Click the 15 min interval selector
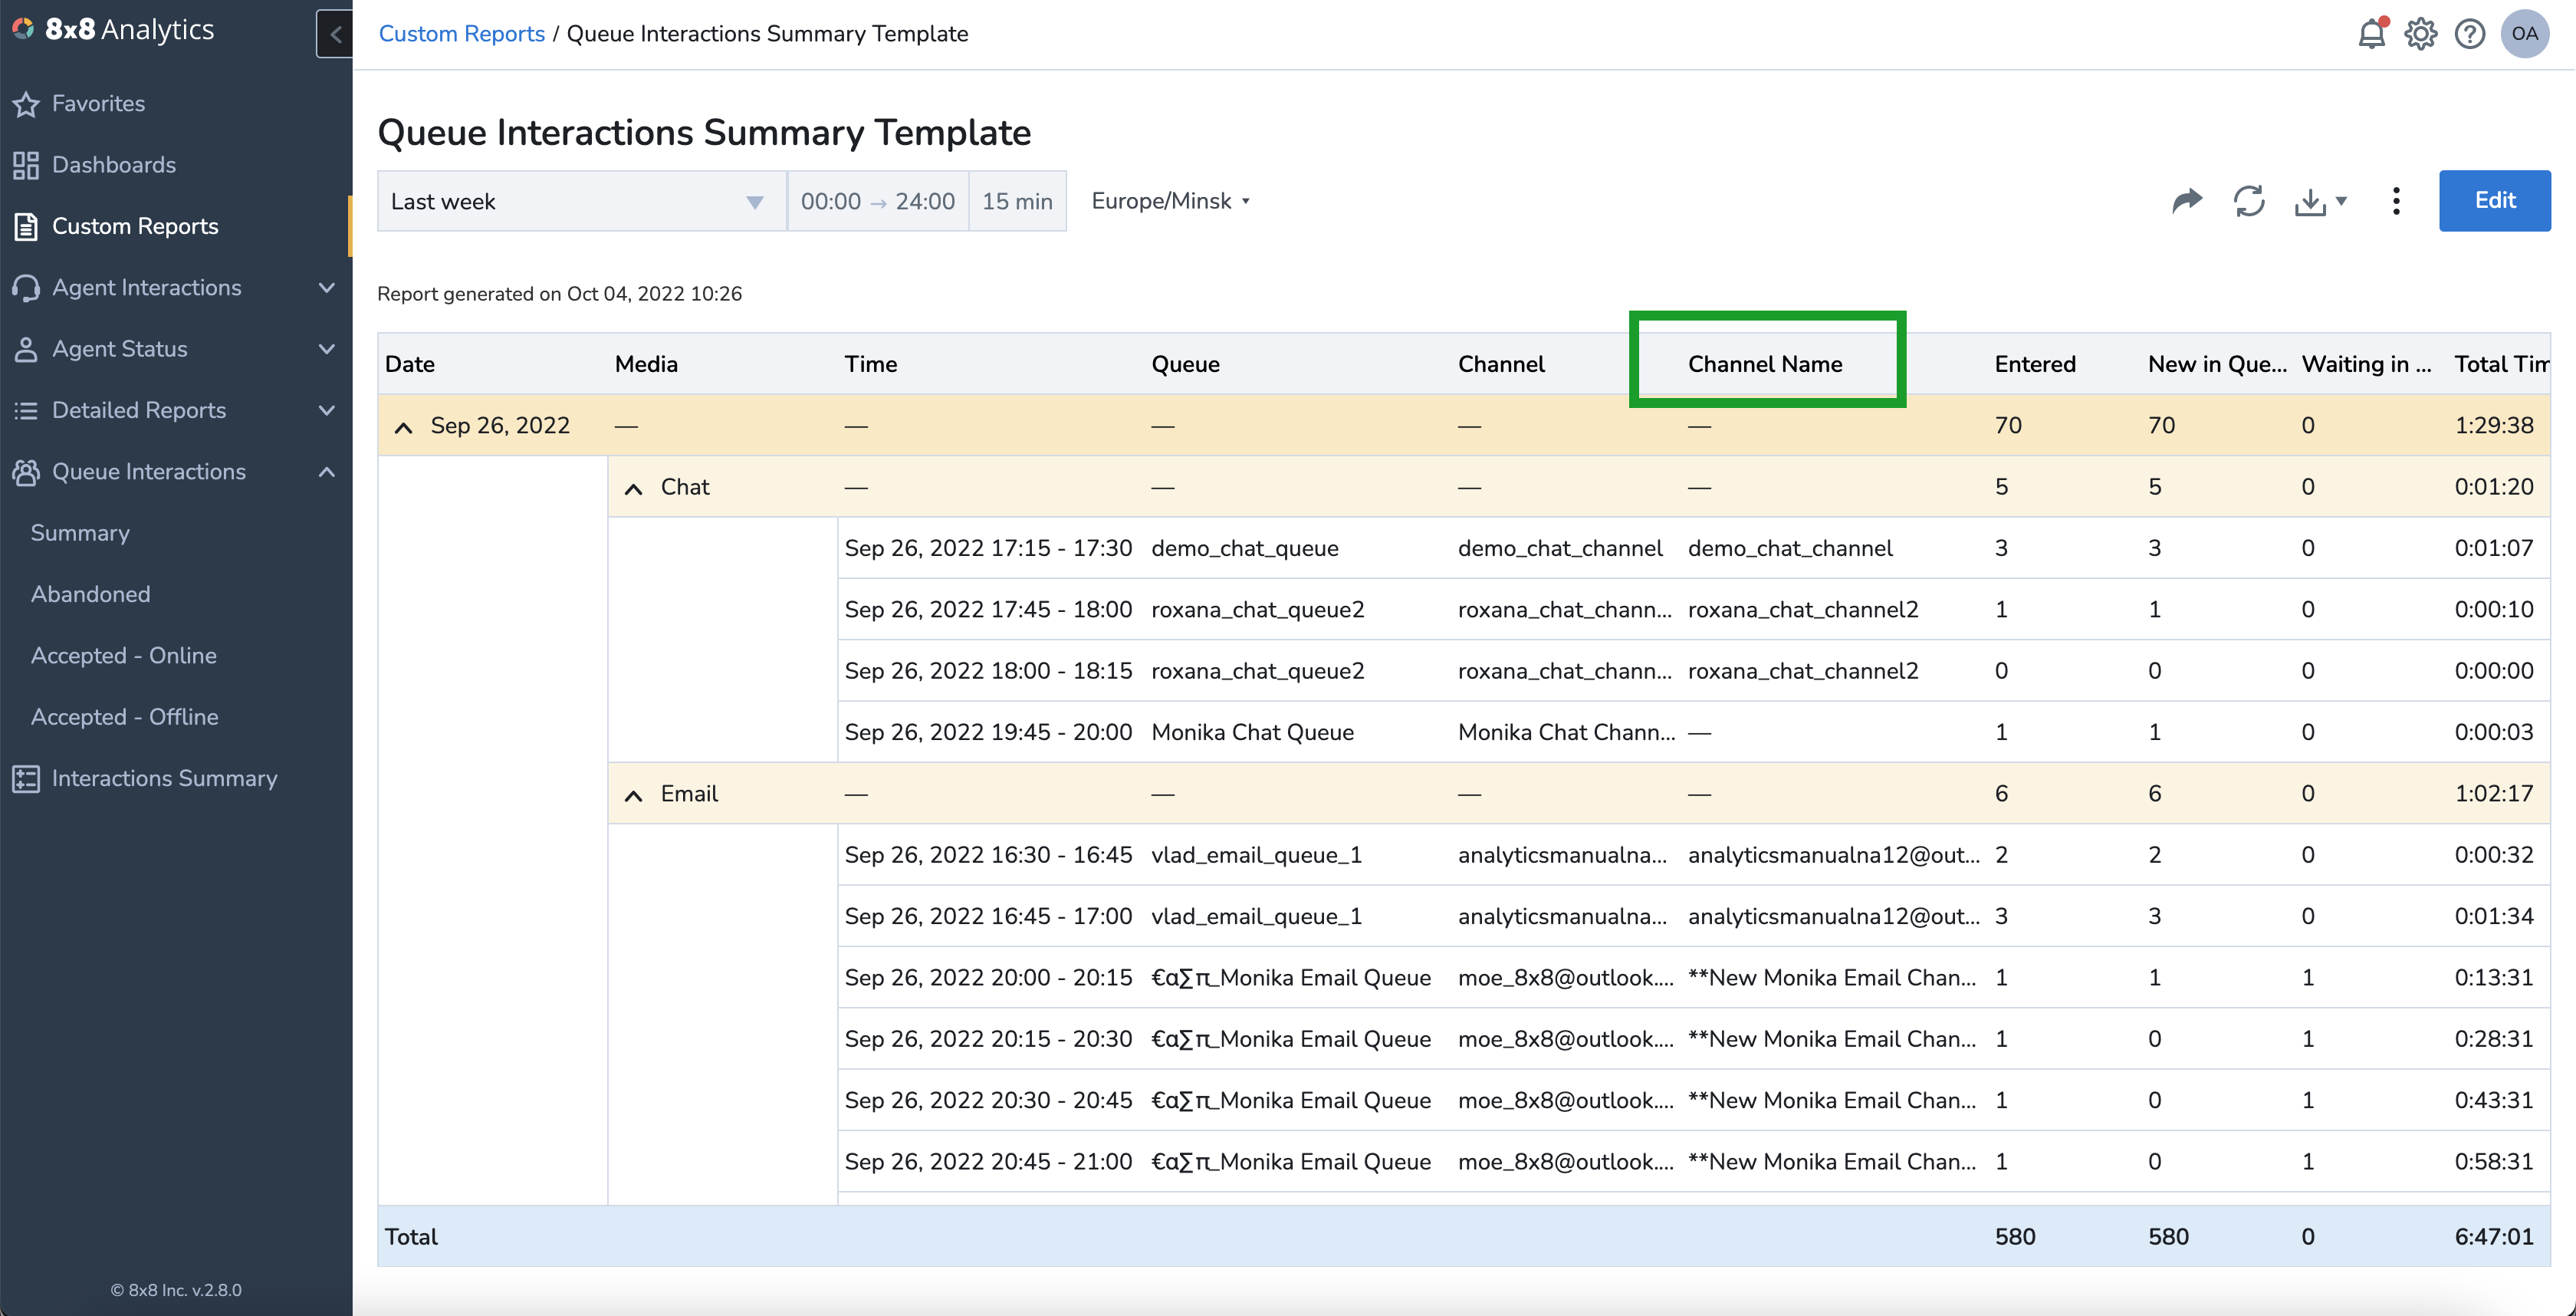 1017,201
